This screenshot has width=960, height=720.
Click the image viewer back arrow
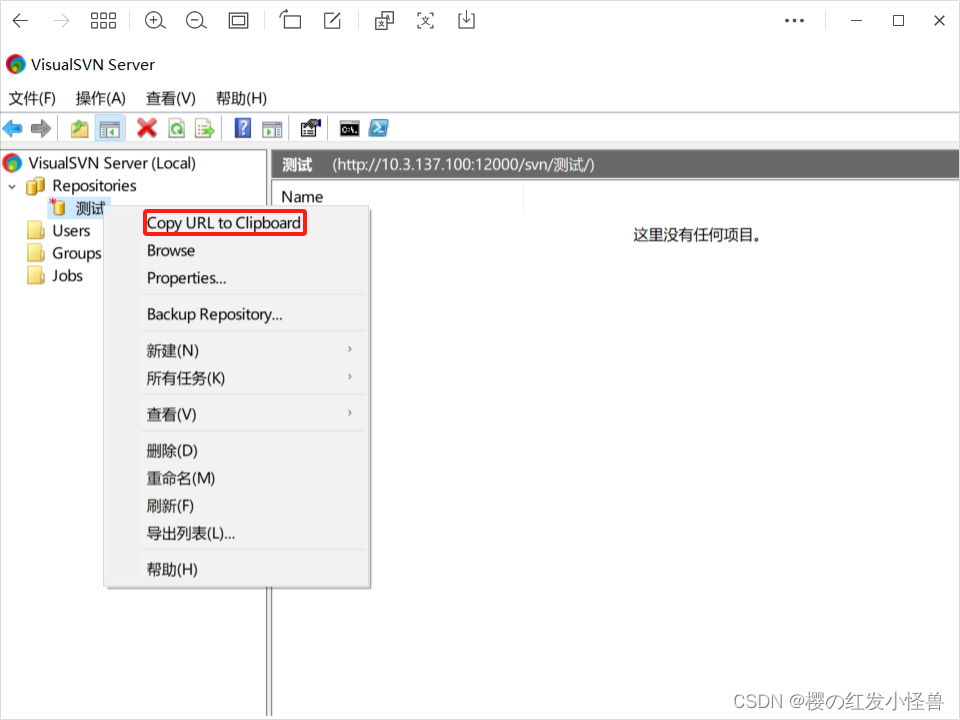click(20, 21)
